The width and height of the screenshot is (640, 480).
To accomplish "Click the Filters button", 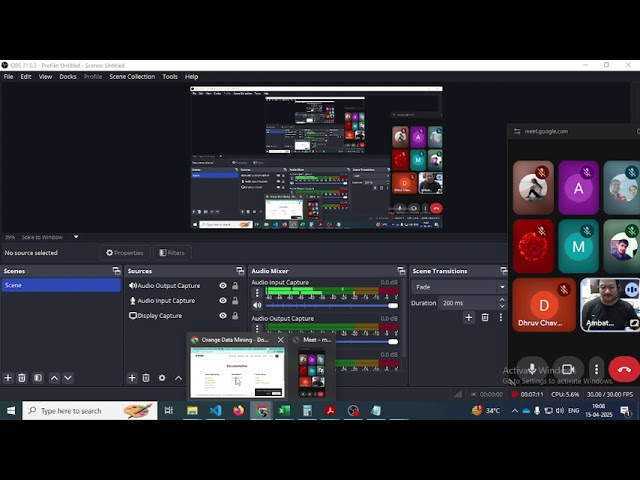I will coord(172,253).
